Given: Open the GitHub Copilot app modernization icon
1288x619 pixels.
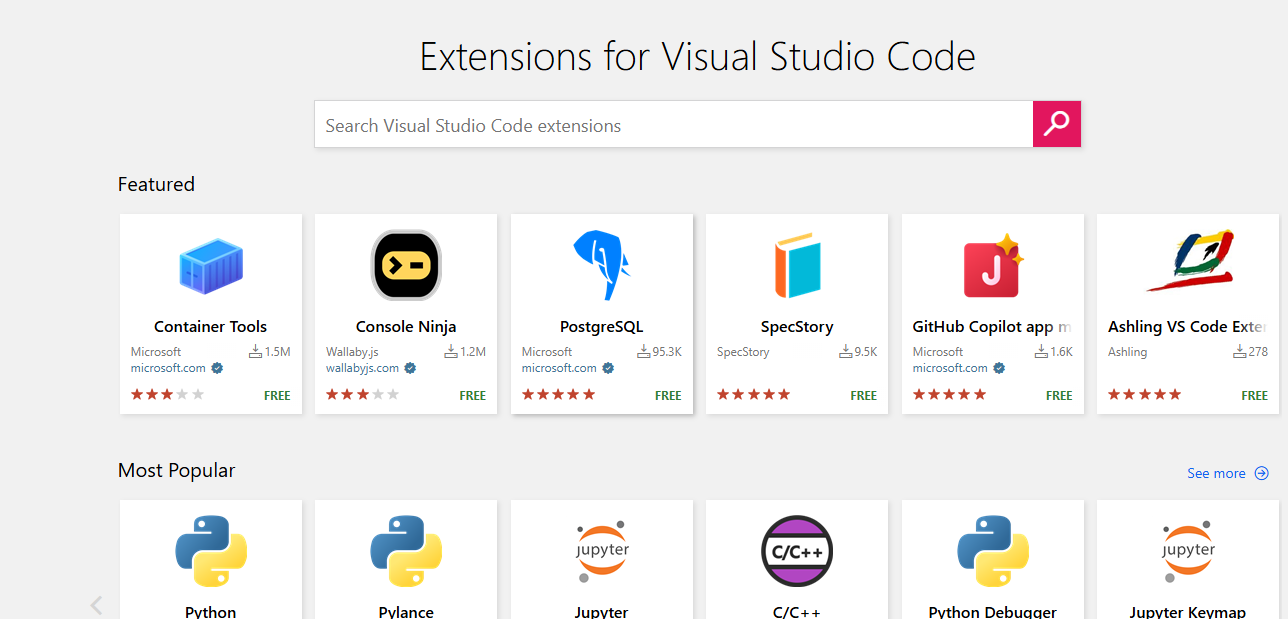Looking at the screenshot, I should point(991,266).
